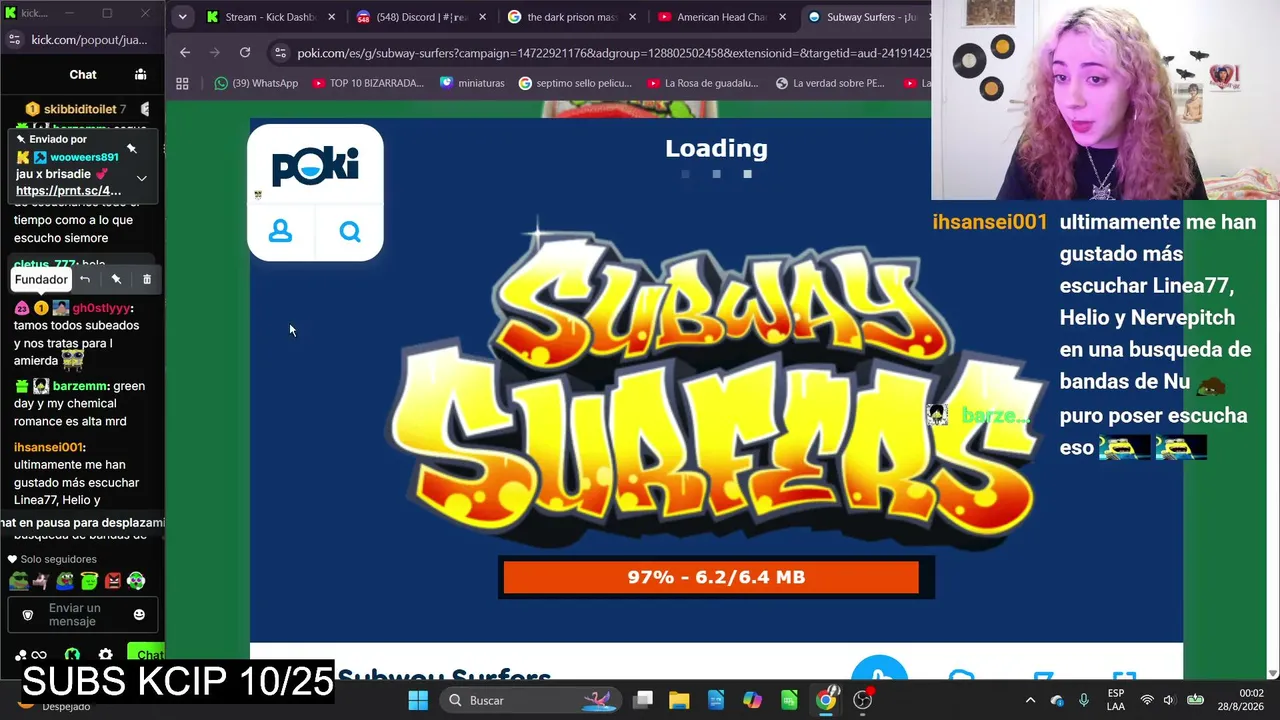
Task: Select the green headphones emote
Action: (x=136, y=580)
